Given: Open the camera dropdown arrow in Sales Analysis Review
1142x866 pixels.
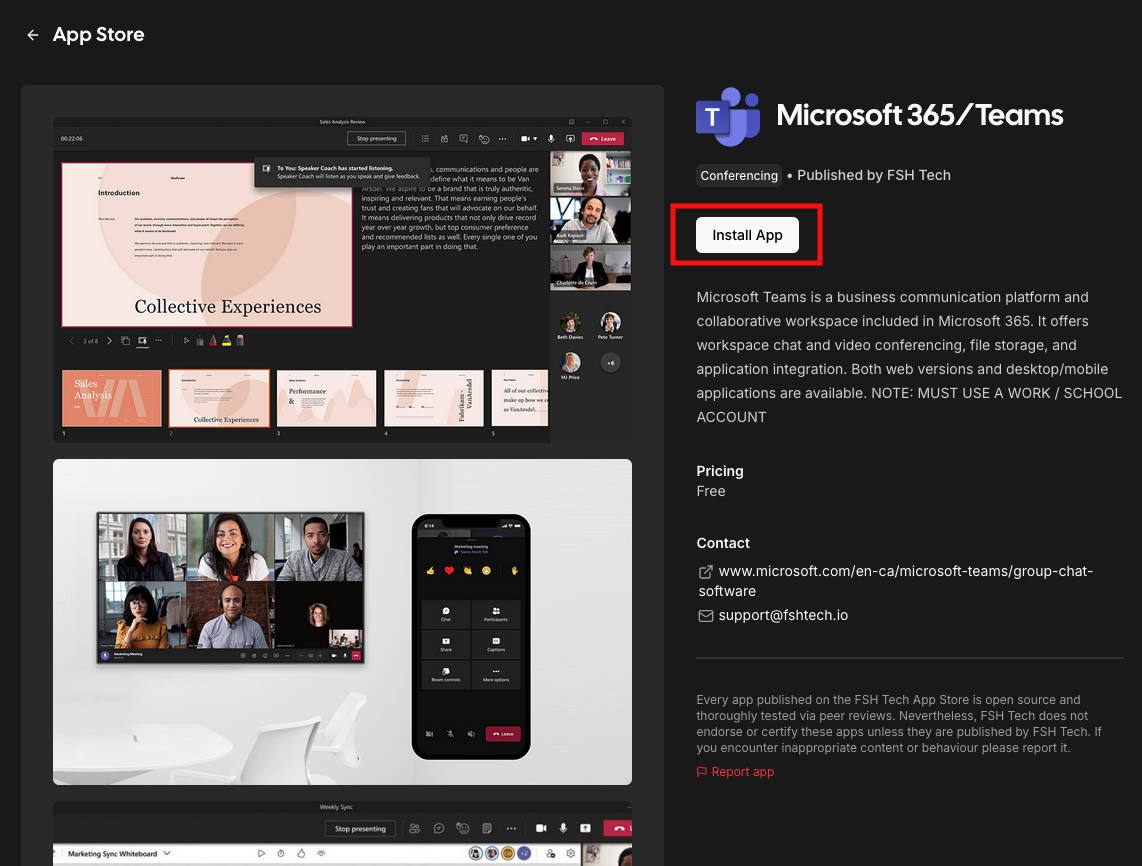Looking at the screenshot, I should [536, 139].
